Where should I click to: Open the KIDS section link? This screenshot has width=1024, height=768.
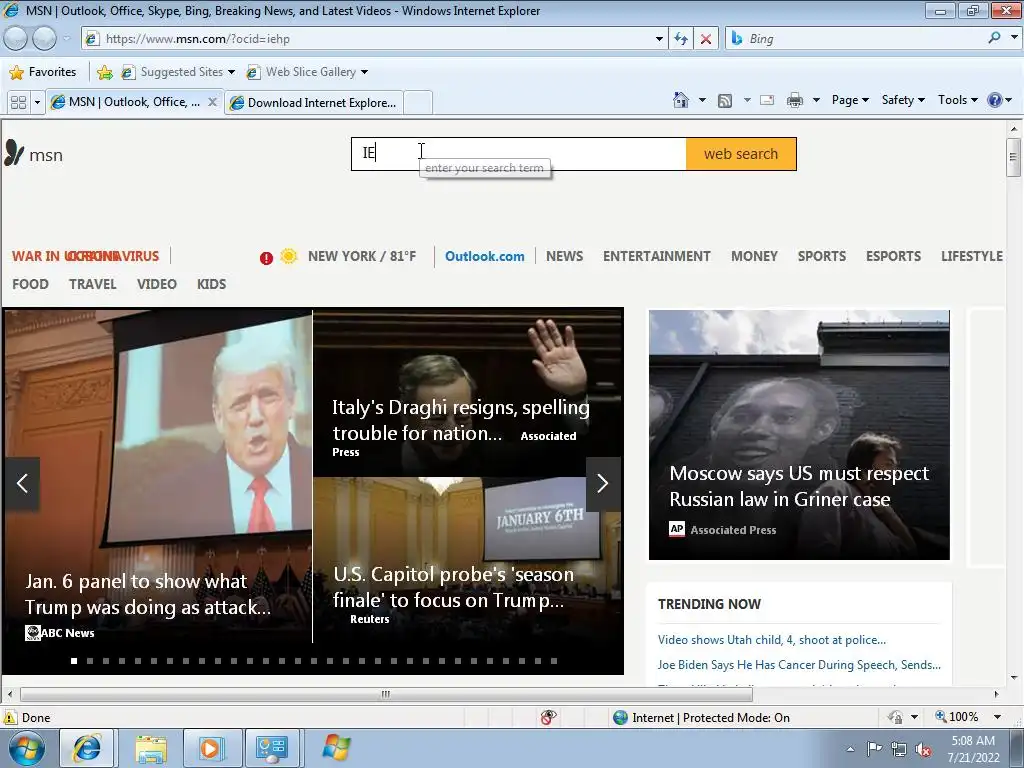coord(212,284)
